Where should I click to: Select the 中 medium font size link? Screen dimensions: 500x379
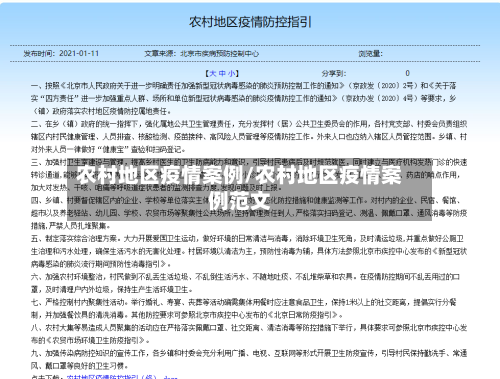222,73
